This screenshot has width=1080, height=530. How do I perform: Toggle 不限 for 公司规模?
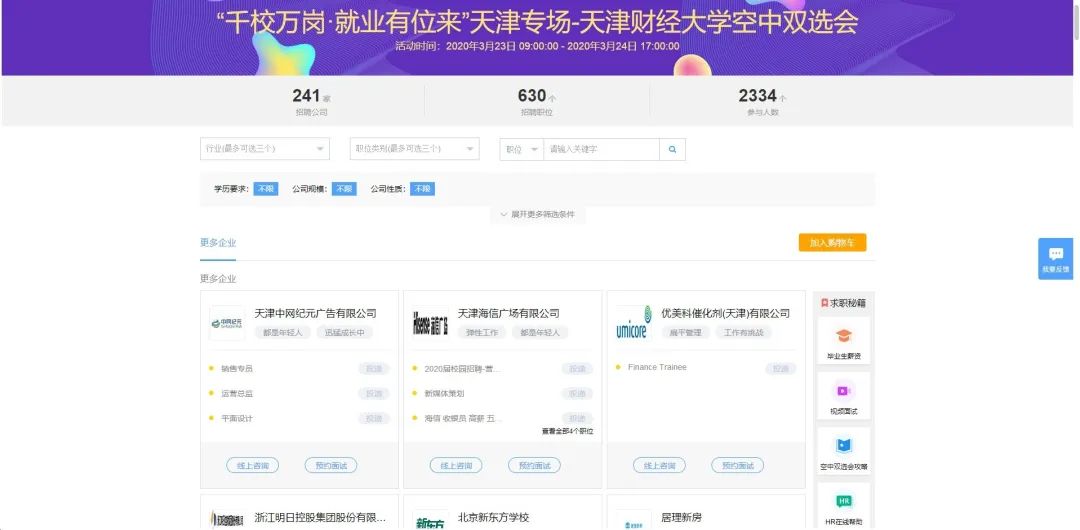(344, 189)
